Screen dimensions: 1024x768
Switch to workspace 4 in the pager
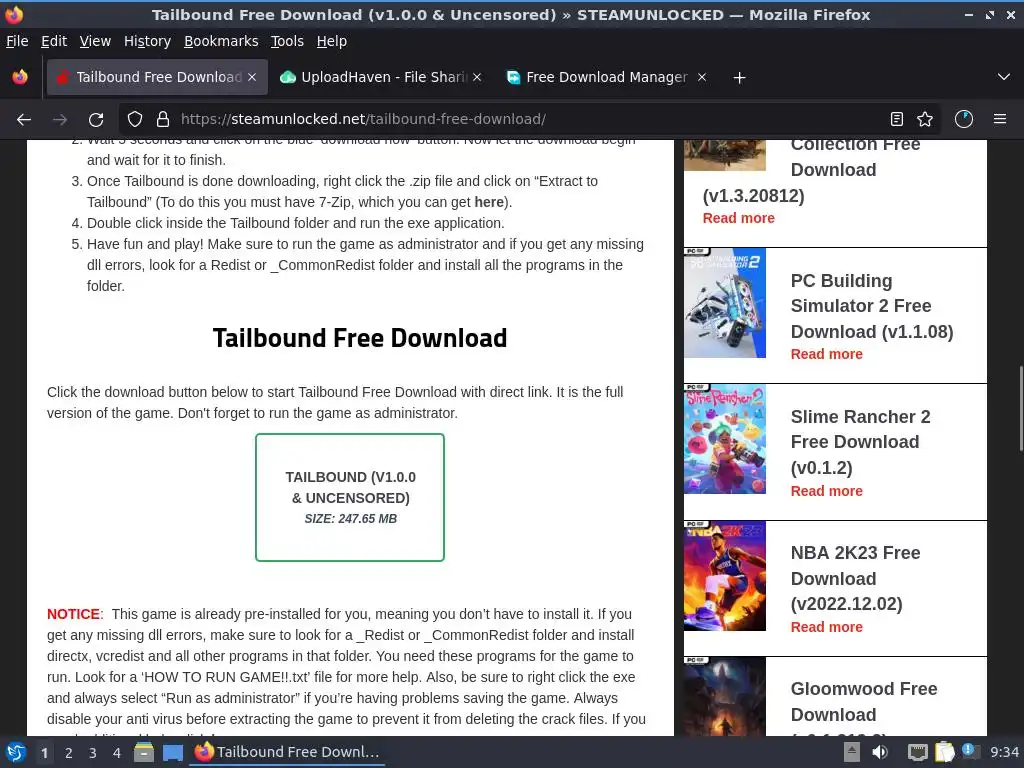click(x=117, y=753)
